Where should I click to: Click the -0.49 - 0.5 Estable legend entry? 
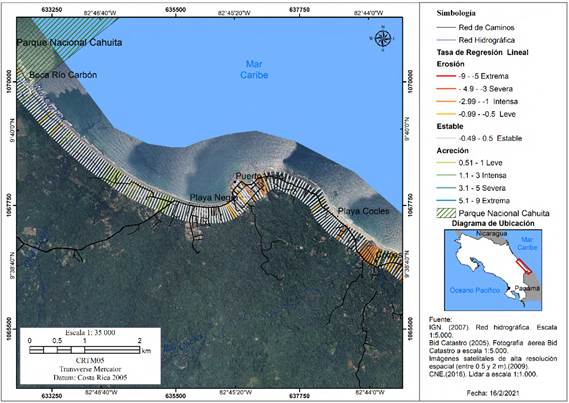pyautogui.click(x=479, y=139)
